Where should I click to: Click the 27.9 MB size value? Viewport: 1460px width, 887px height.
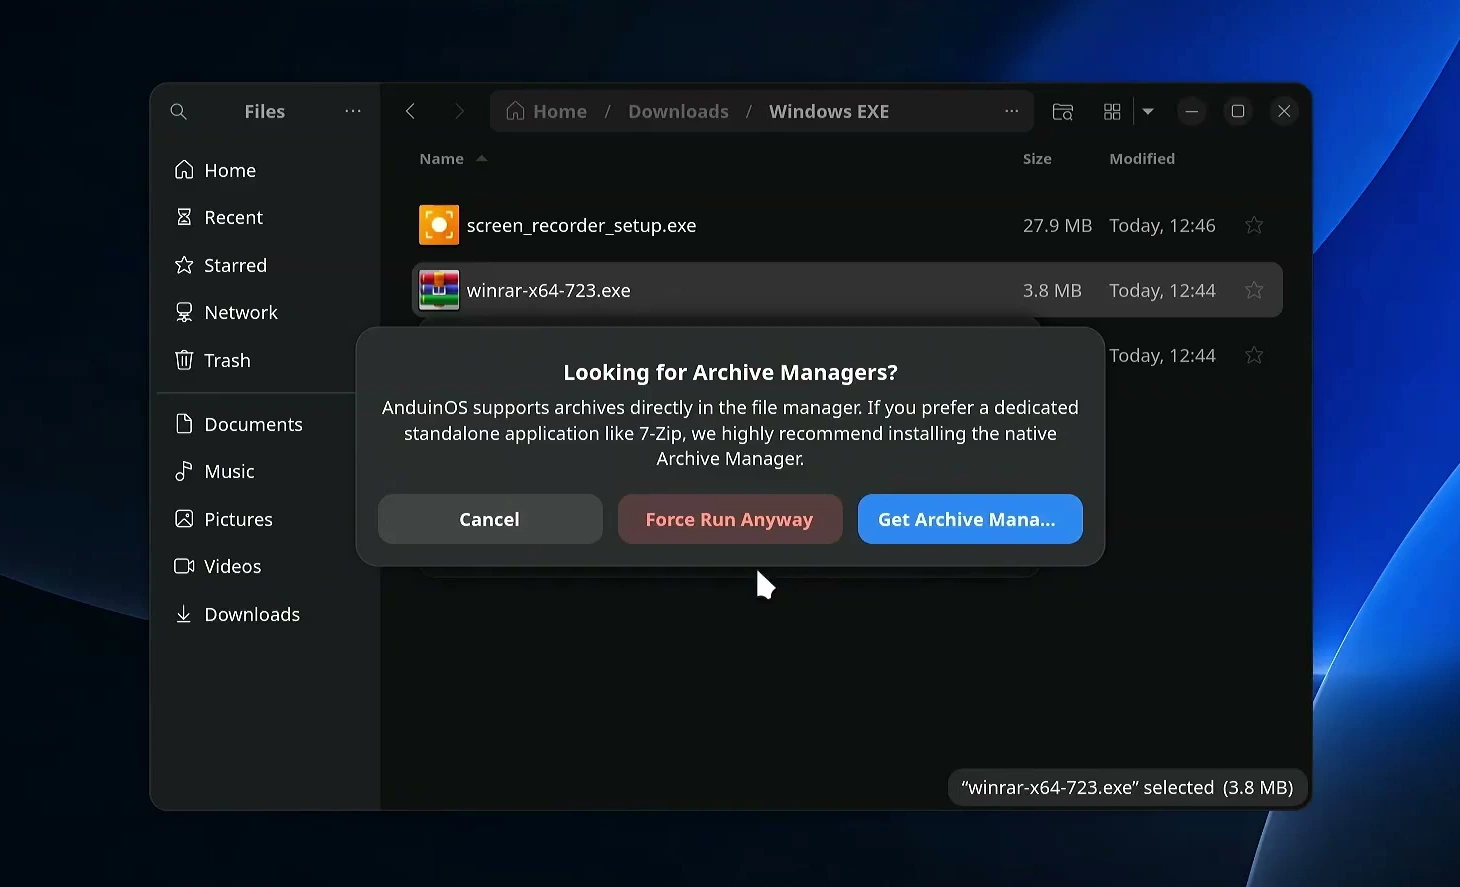point(1057,225)
